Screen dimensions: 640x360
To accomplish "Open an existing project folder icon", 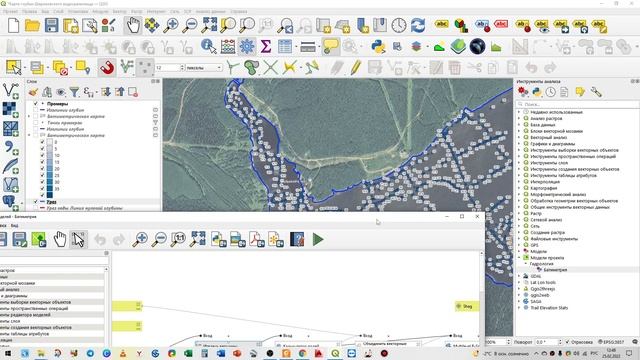I will pos(32,25).
